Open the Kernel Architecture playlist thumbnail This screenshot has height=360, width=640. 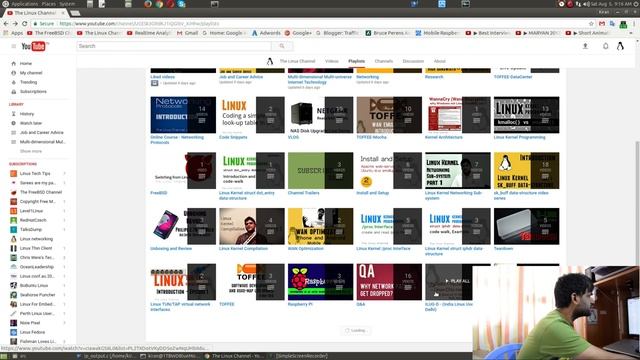[x=458, y=115]
